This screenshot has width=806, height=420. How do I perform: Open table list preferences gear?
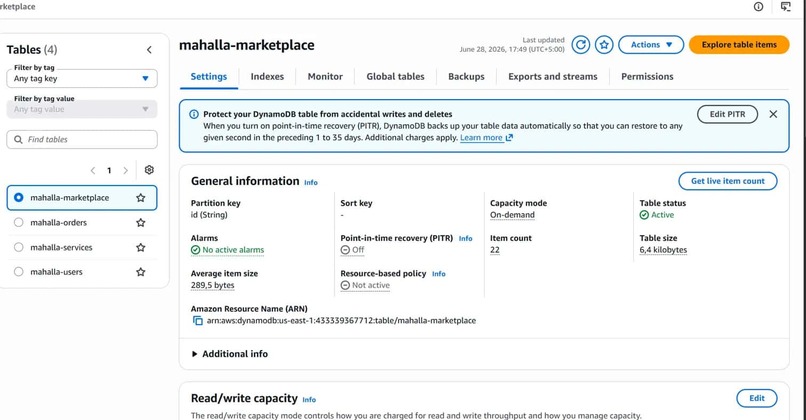click(149, 170)
